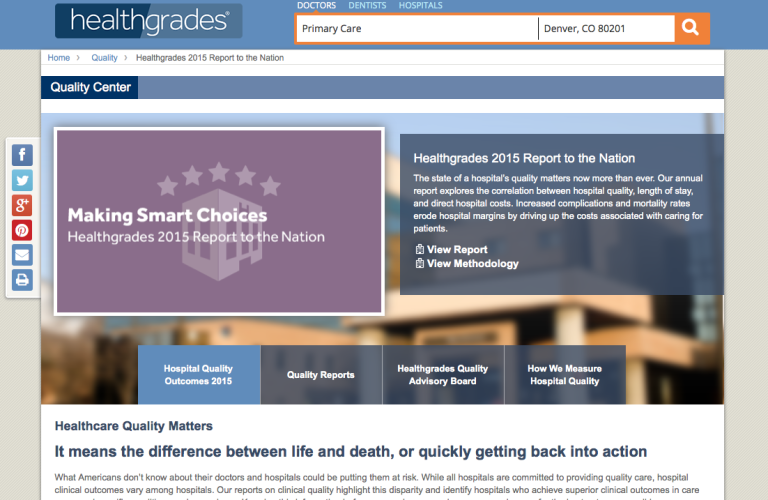This screenshot has height=500, width=768.
Task: Click document icon beside View Methodology
Action: pyautogui.click(x=419, y=263)
